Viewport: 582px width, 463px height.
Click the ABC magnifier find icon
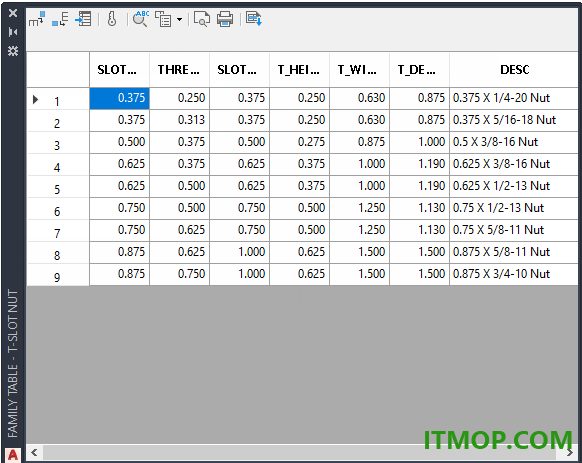coord(141,19)
